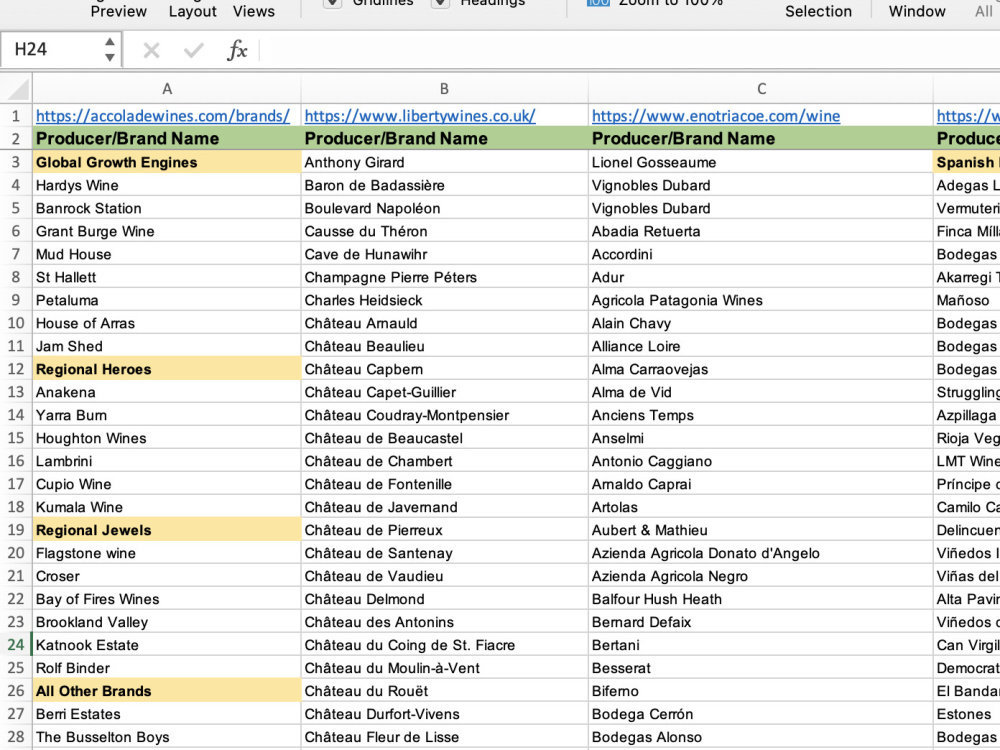
Task: Select the Baron de Badassière cell
Action: 445,185
